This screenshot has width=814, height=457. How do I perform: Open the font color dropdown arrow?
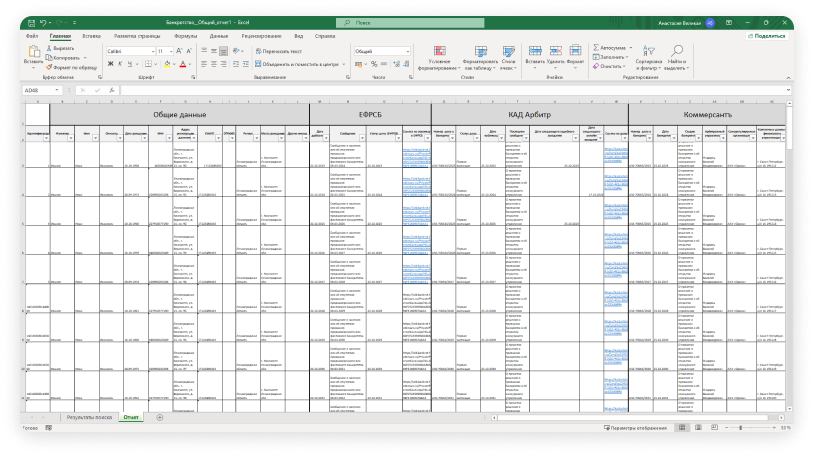pyautogui.click(x=190, y=64)
